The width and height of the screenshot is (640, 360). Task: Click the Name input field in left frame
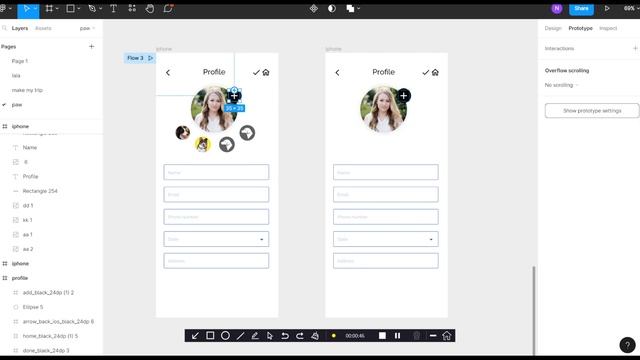pos(216,172)
